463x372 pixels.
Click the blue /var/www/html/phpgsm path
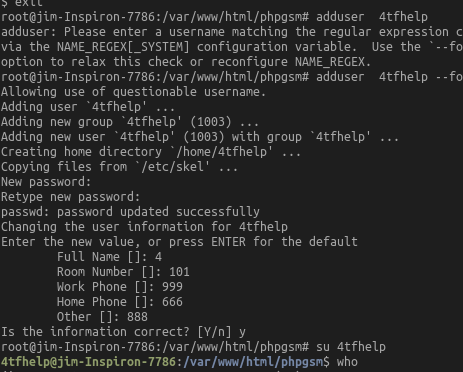tap(253, 362)
